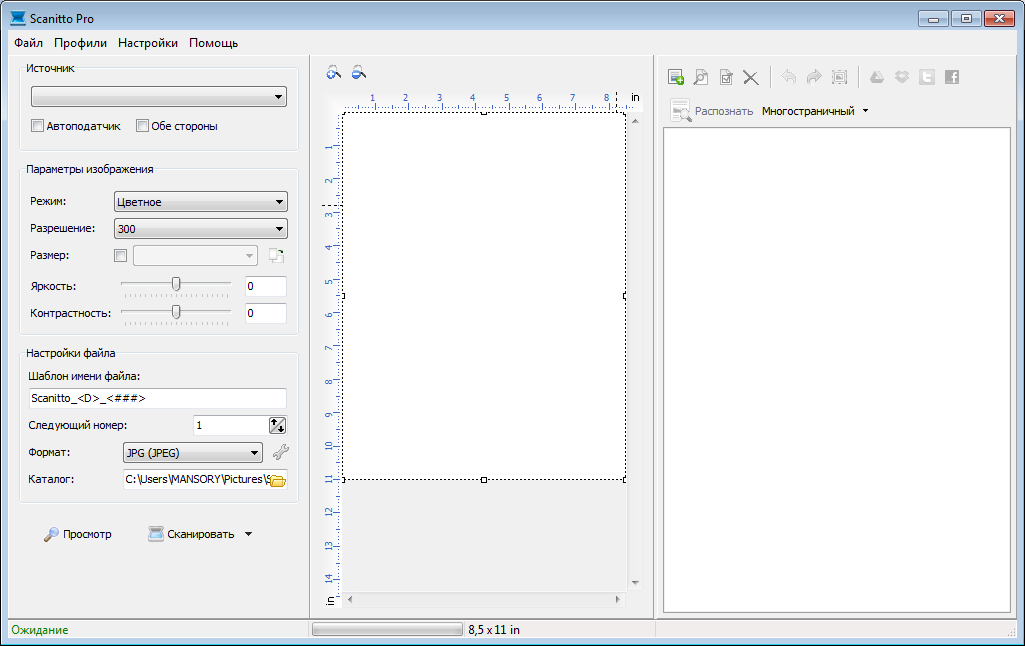
Task: Click the Google Drive upload icon
Action: 877,77
